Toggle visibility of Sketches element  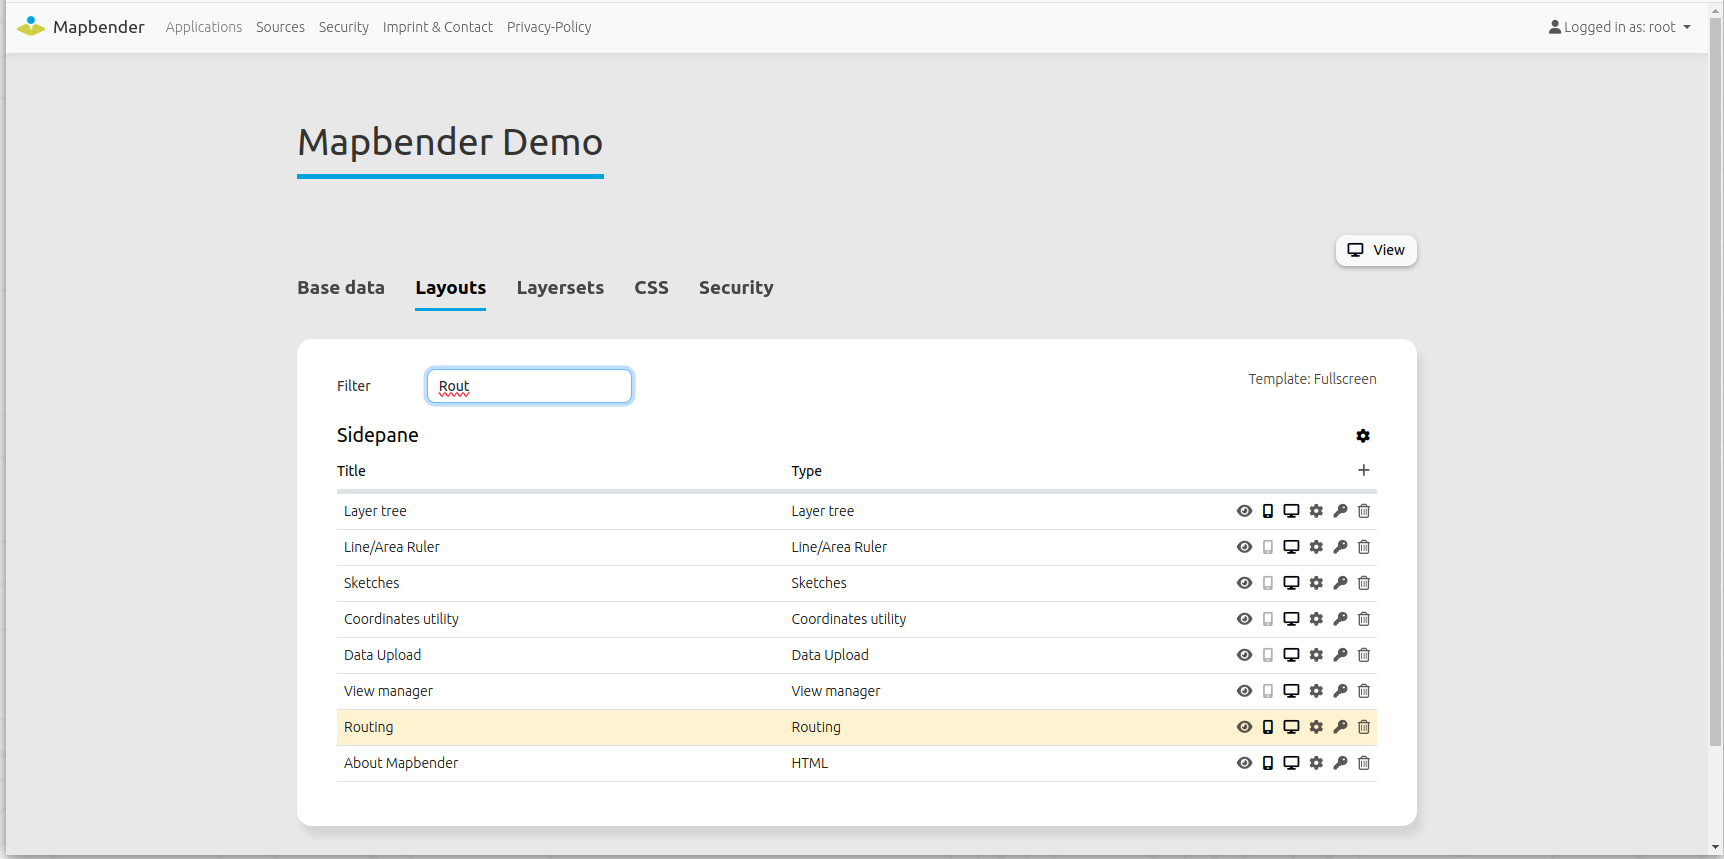coord(1244,583)
